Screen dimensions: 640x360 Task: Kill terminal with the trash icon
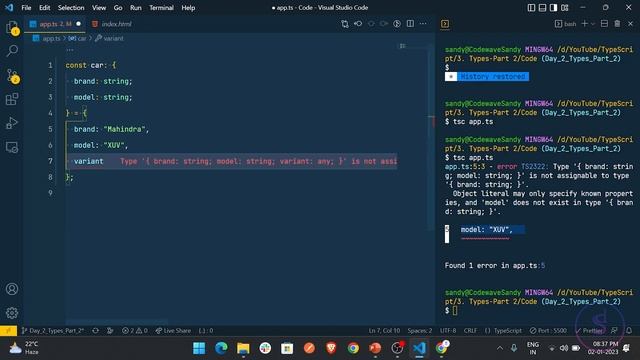pos(618,24)
